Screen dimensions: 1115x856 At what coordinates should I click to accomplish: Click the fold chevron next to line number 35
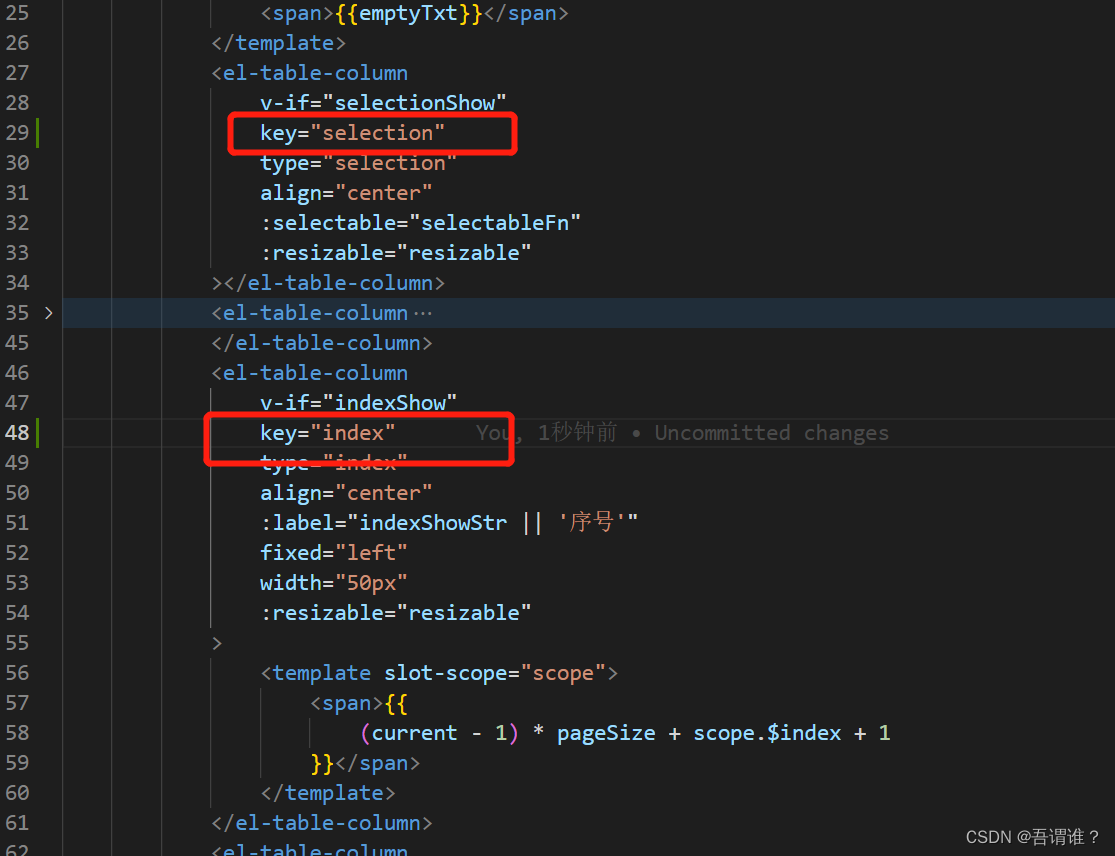(47, 312)
